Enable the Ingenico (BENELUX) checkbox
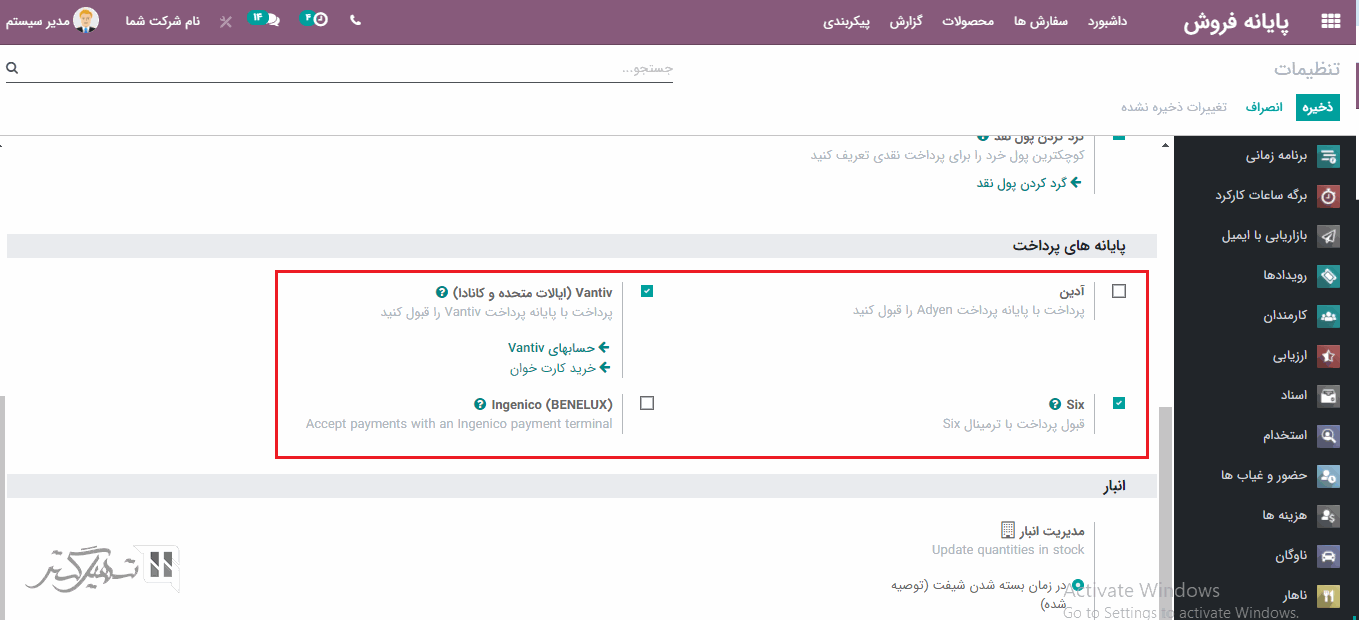 pyautogui.click(x=647, y=403)
